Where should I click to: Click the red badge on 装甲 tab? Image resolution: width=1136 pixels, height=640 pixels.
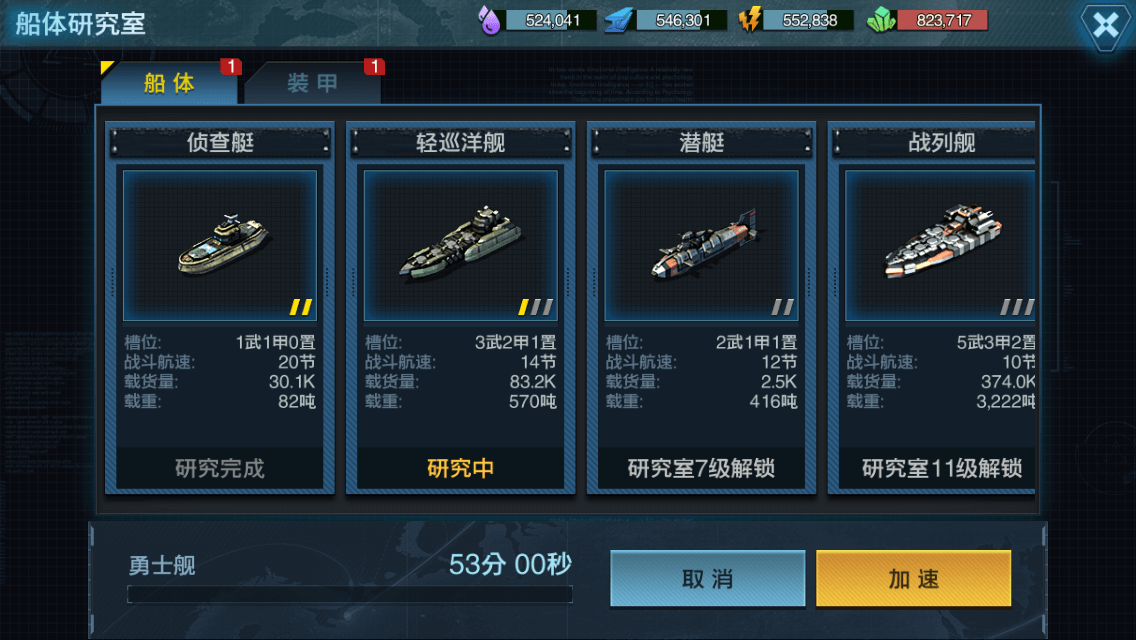pyautogui.click(x=375, y=67)
